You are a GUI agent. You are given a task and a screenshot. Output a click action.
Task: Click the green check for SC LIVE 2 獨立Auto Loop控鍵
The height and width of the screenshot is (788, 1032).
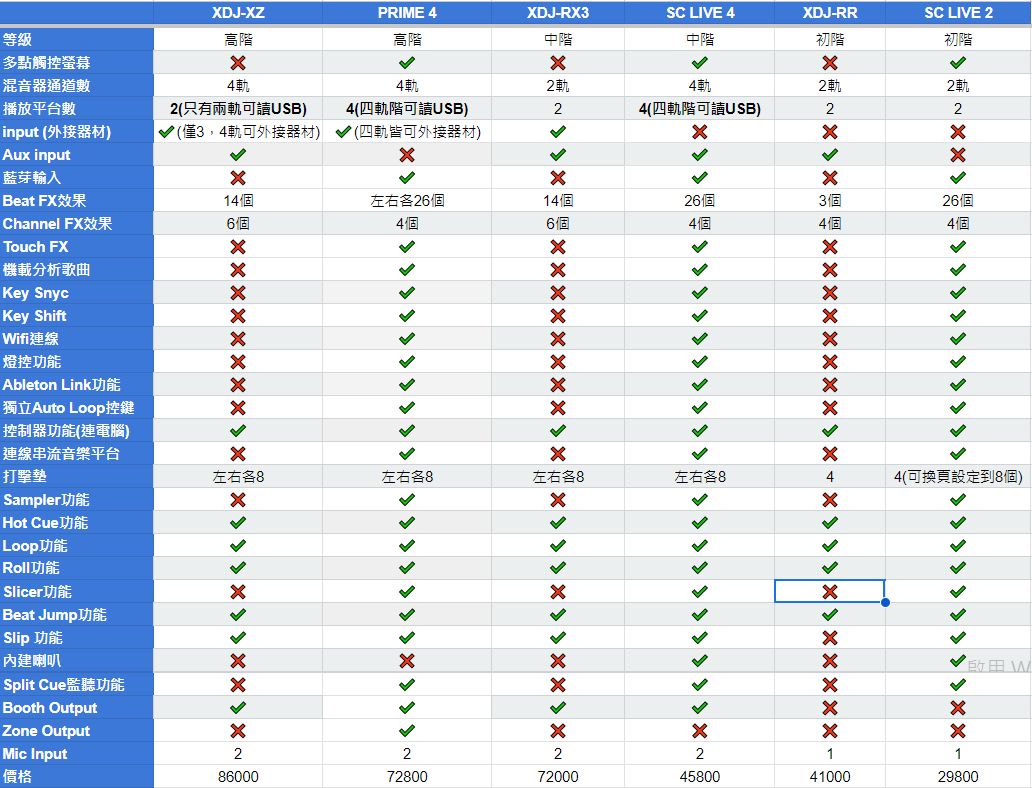pos(958,407)
